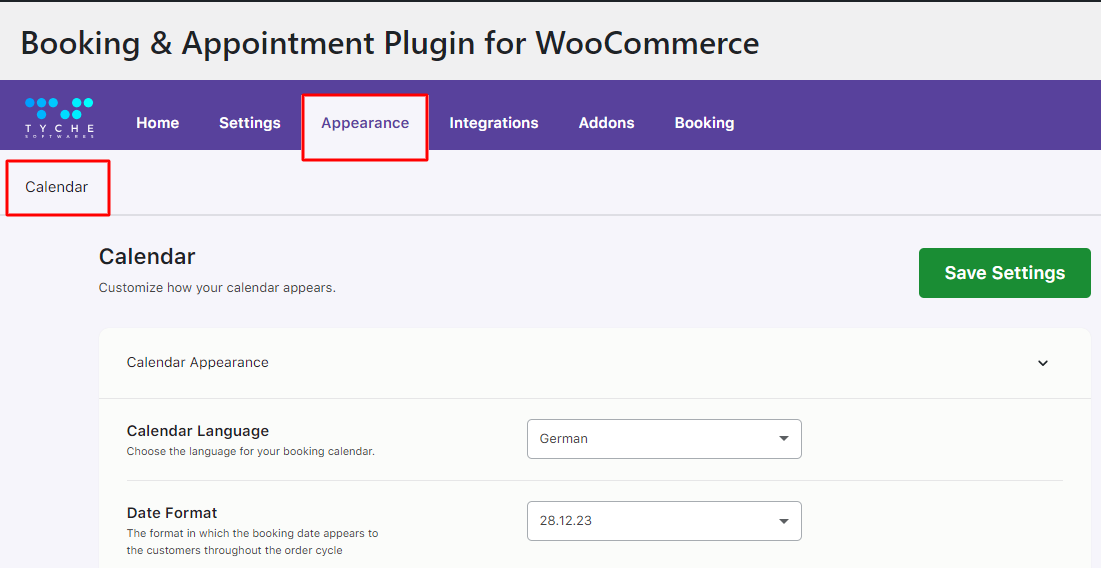This screenshot has width=1101, height=568.
Task: Click the 'Date Format' label
Action: [172, 513]
